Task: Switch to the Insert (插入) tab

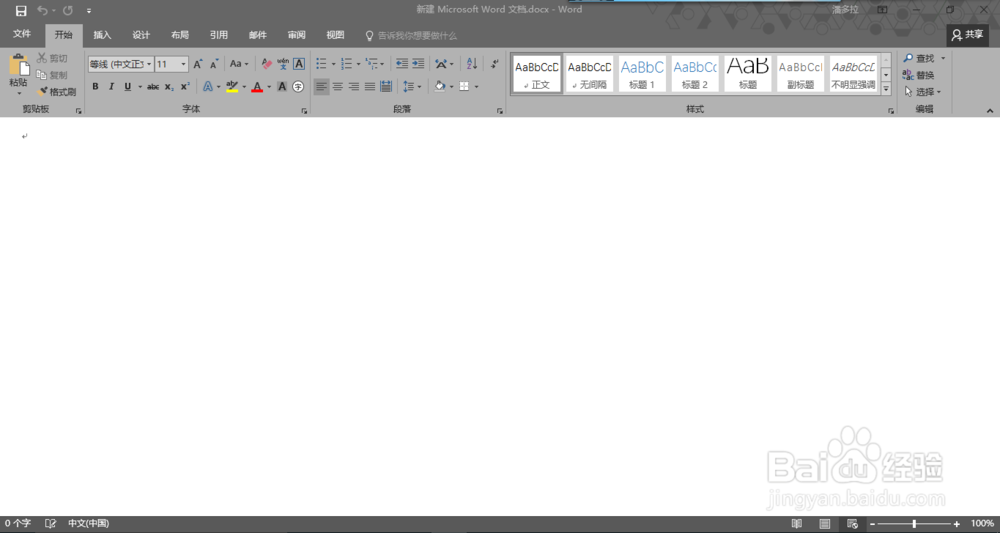Action: click(x=102, y=35)
